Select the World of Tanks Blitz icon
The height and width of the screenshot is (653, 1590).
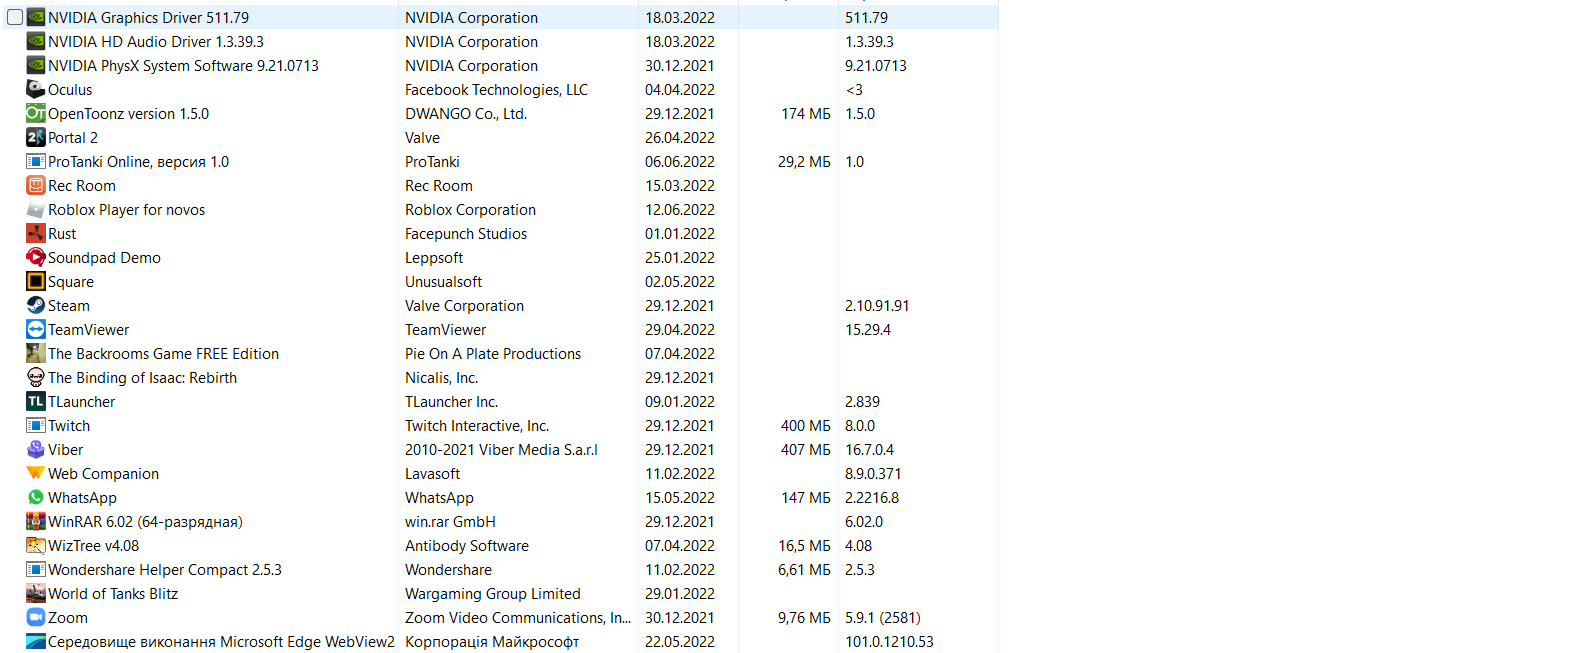tap(36, 593)
